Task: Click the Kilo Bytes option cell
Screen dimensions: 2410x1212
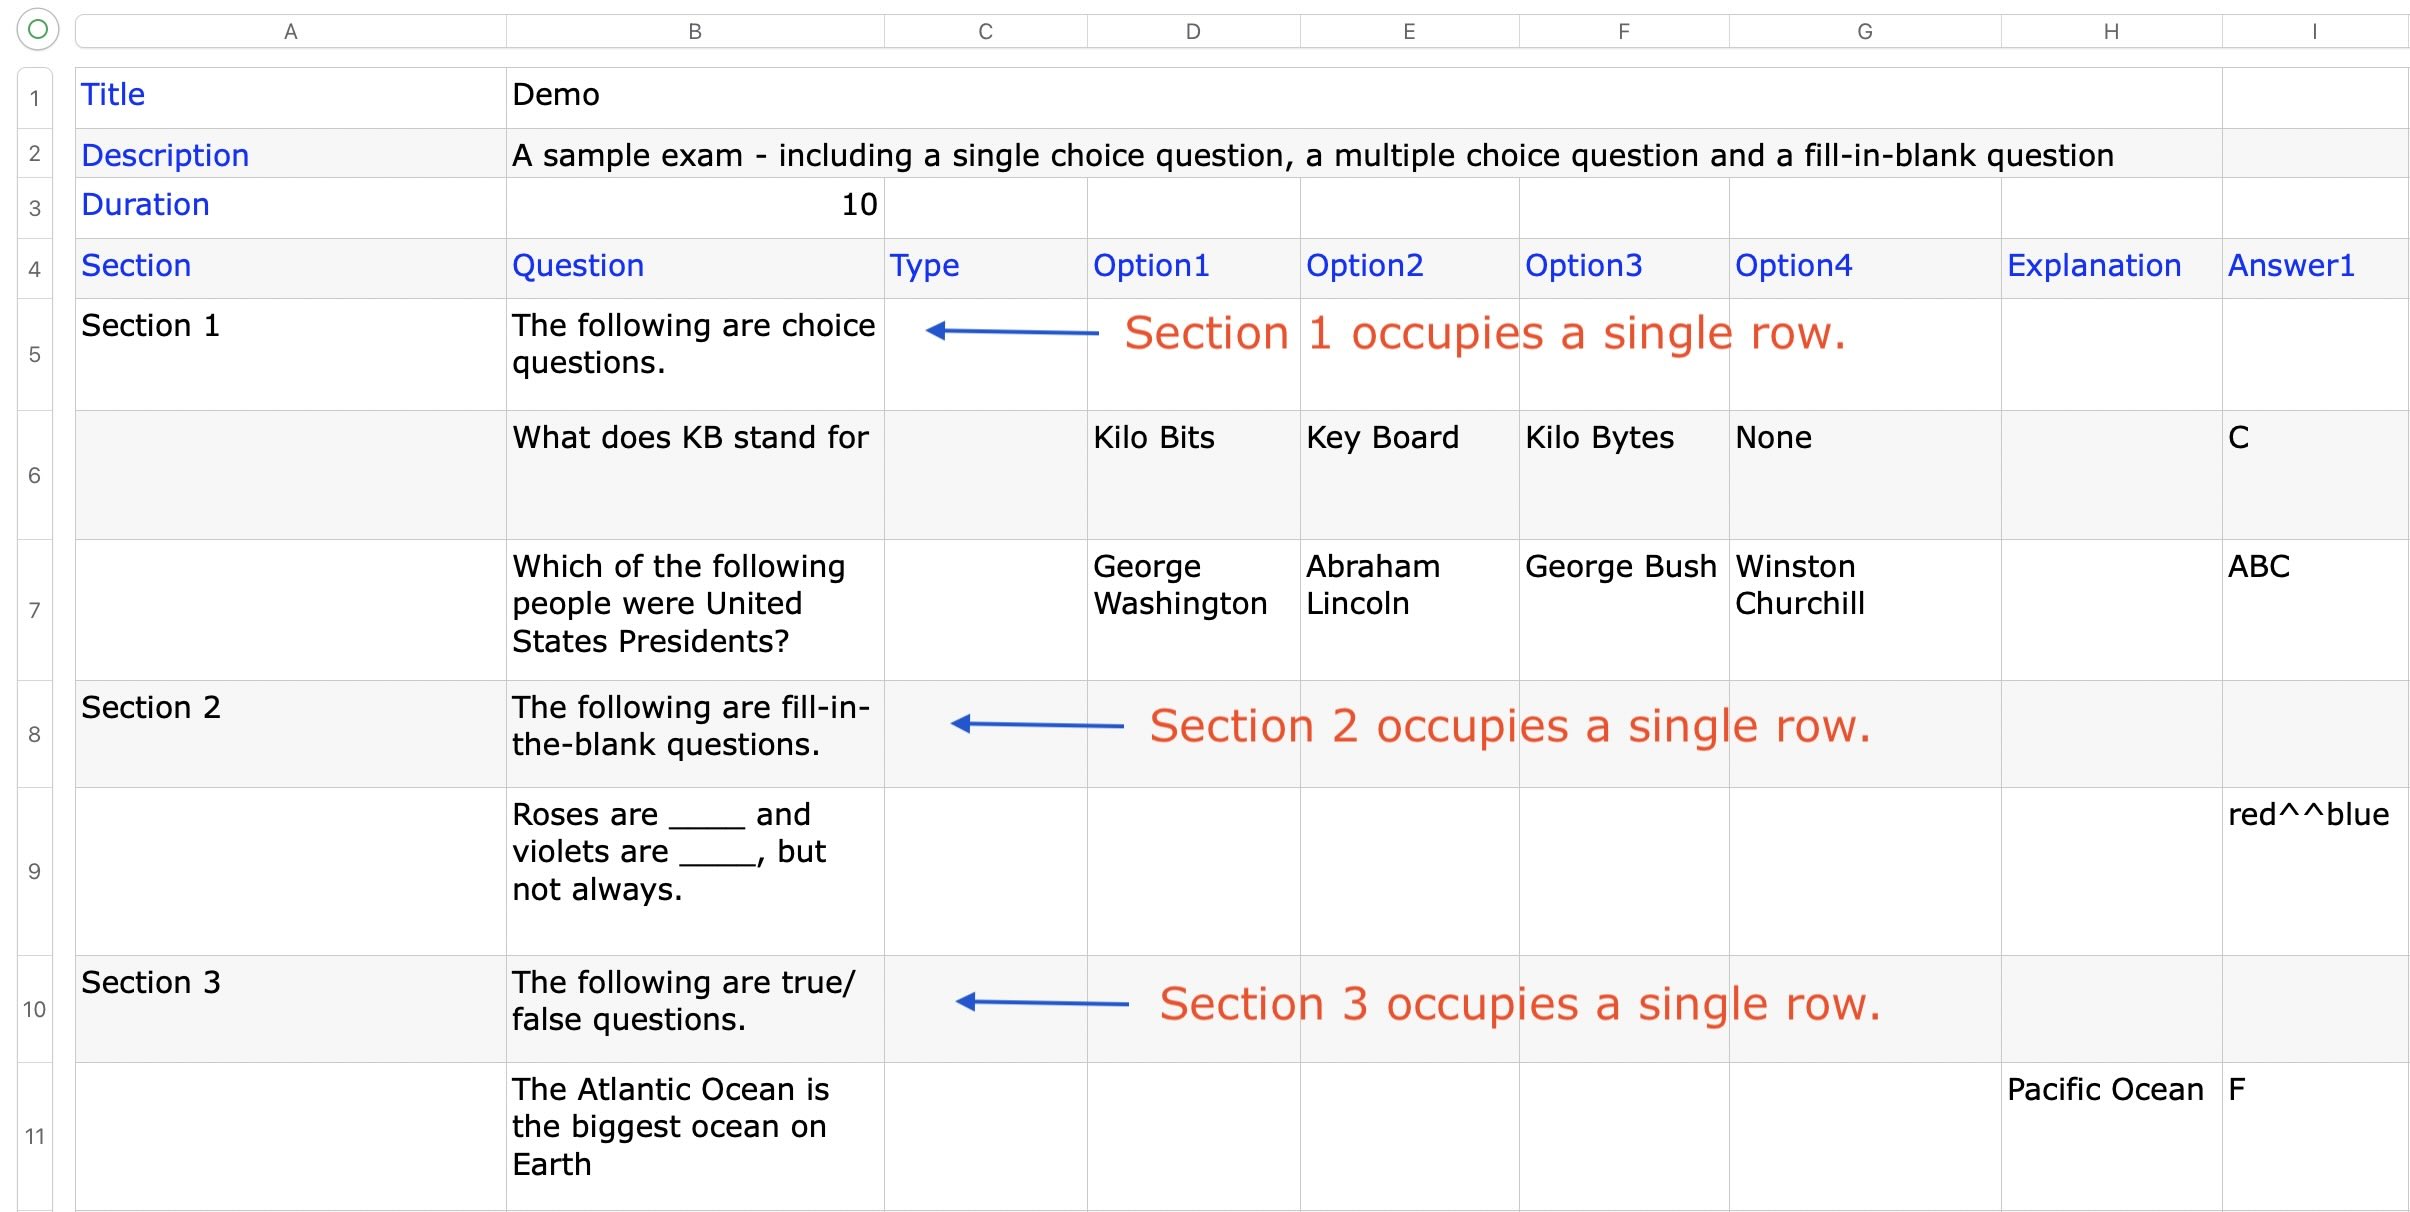Action: tap(1623, 473)
